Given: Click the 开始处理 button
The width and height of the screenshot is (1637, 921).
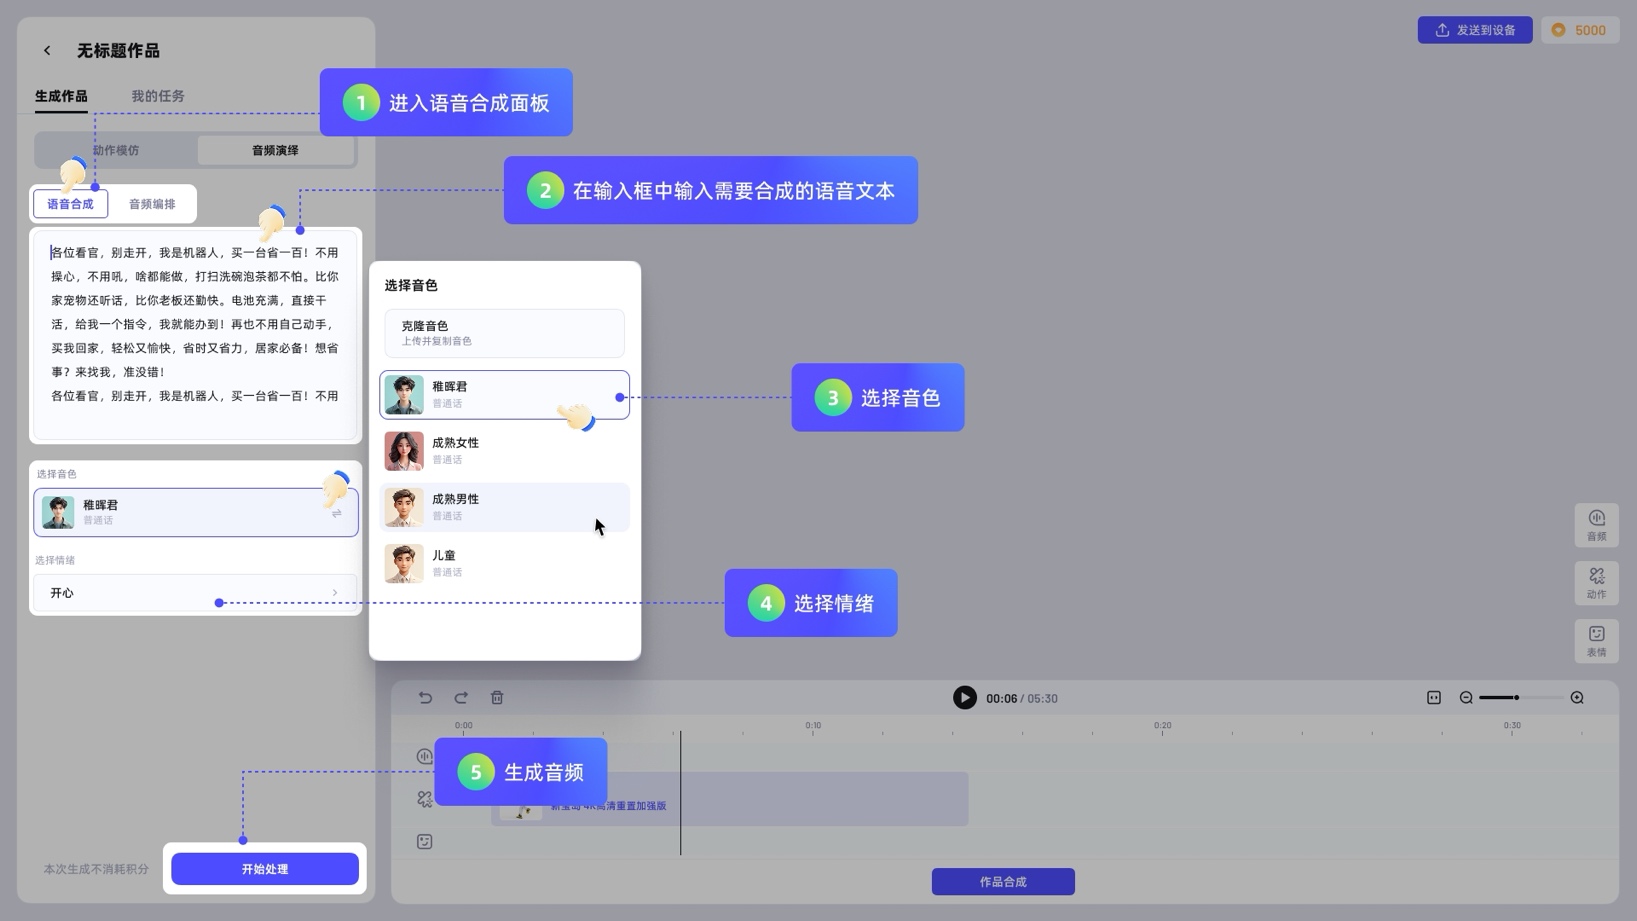Looking at the screenshot, I should [x=264, y=869].
